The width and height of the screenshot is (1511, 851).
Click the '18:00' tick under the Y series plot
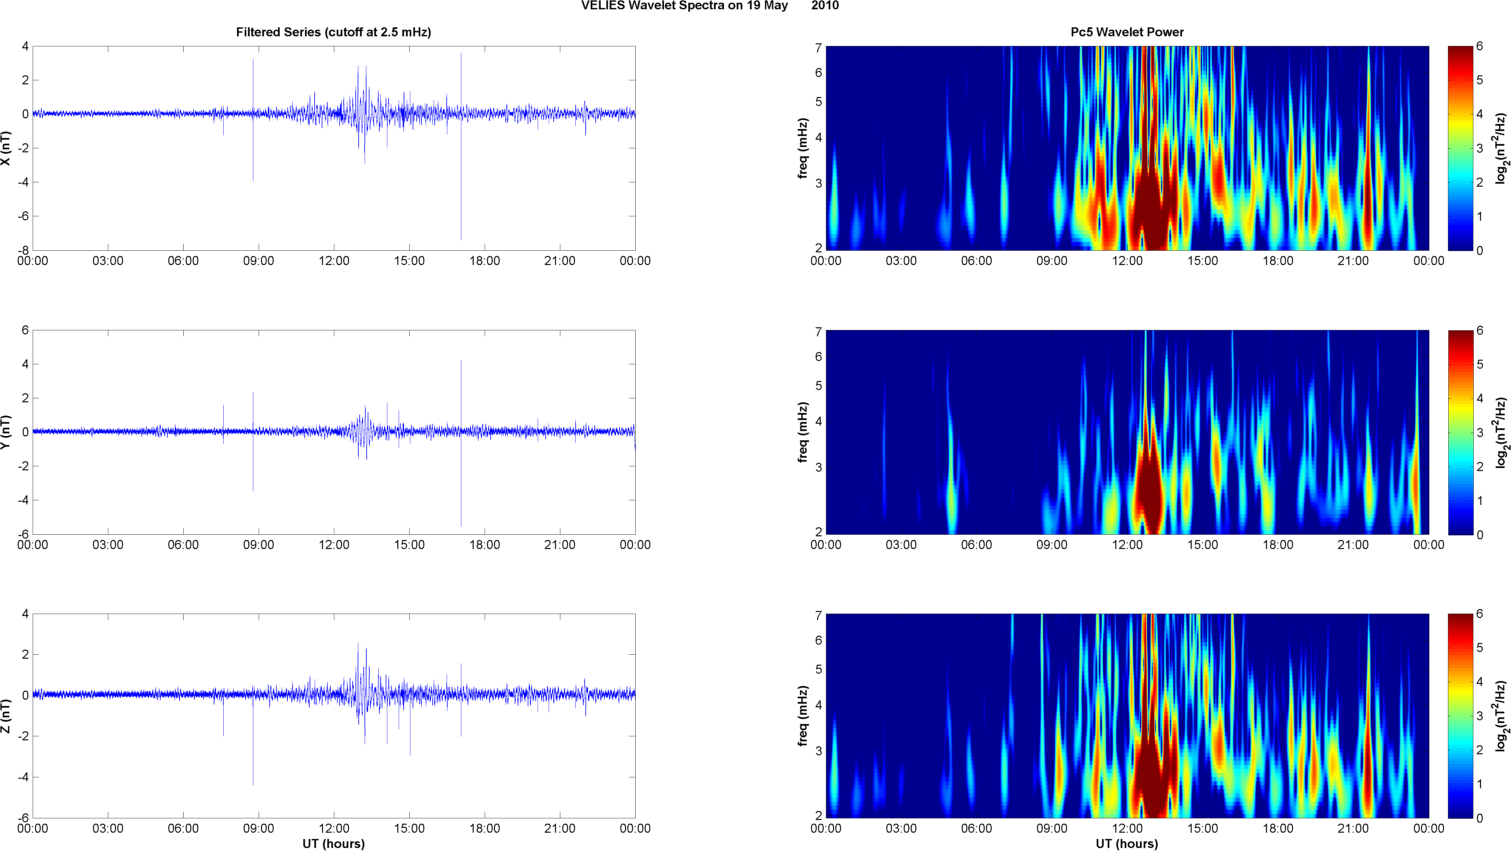[485, 545]
